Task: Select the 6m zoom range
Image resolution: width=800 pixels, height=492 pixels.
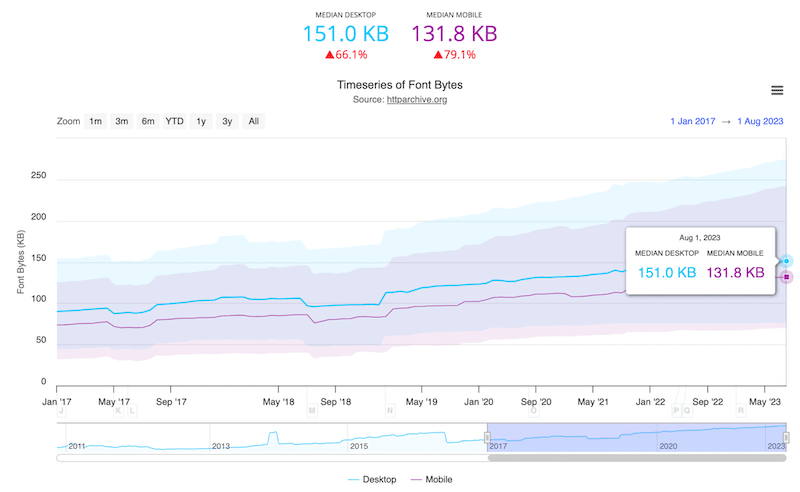Action: [x=148, y=122]
